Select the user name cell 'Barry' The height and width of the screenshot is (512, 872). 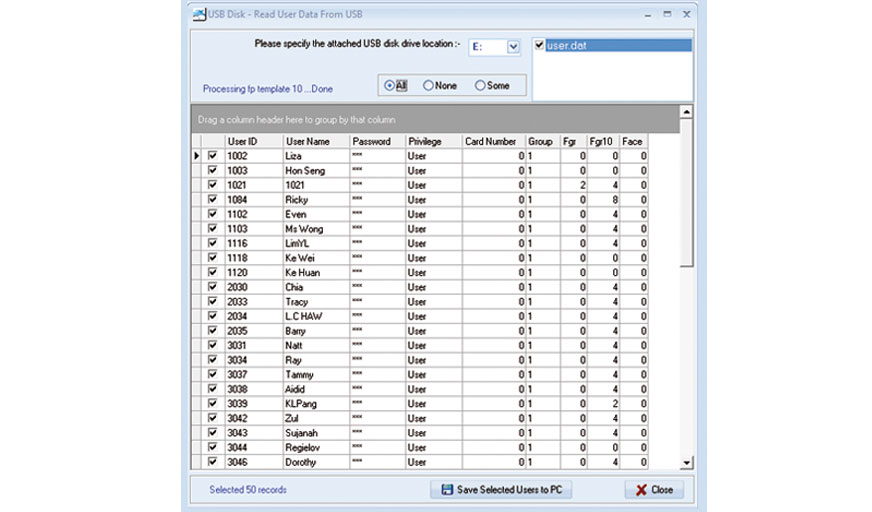(x=316, y=331)
